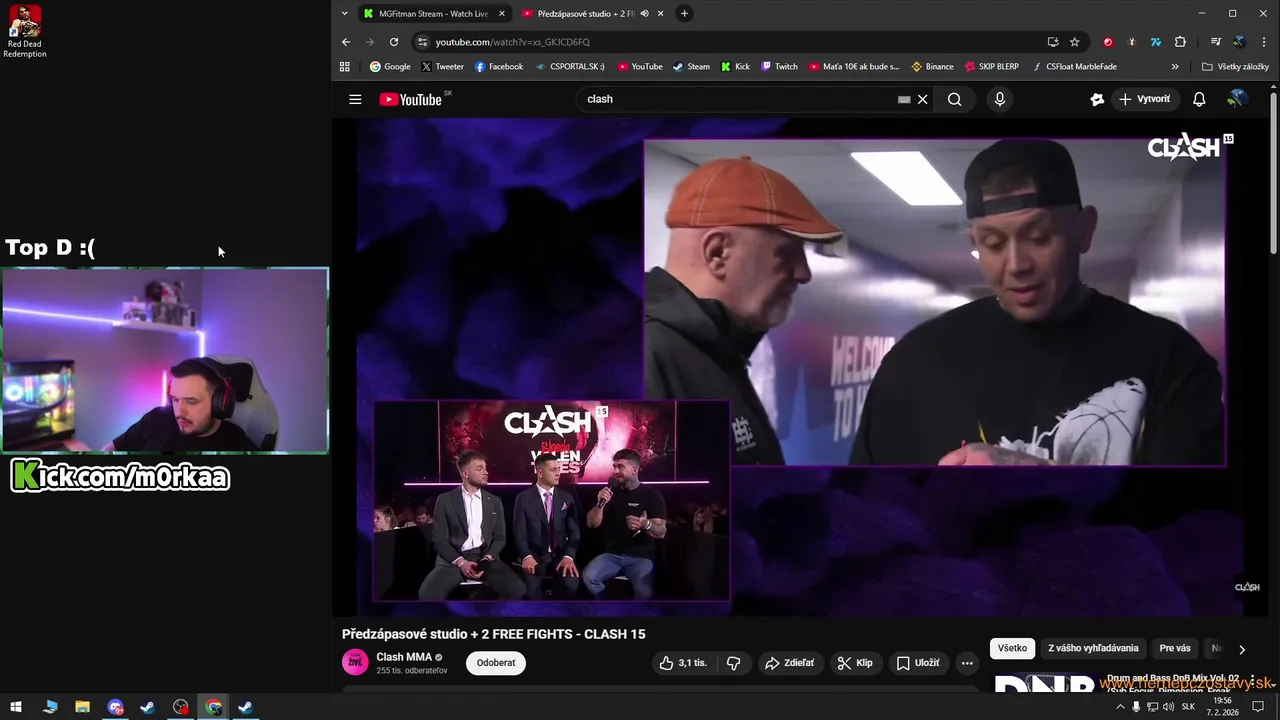Subscribe to Clash MMA via Odoberať
This screenshot has width=1280, height=720.
(496, 663)
